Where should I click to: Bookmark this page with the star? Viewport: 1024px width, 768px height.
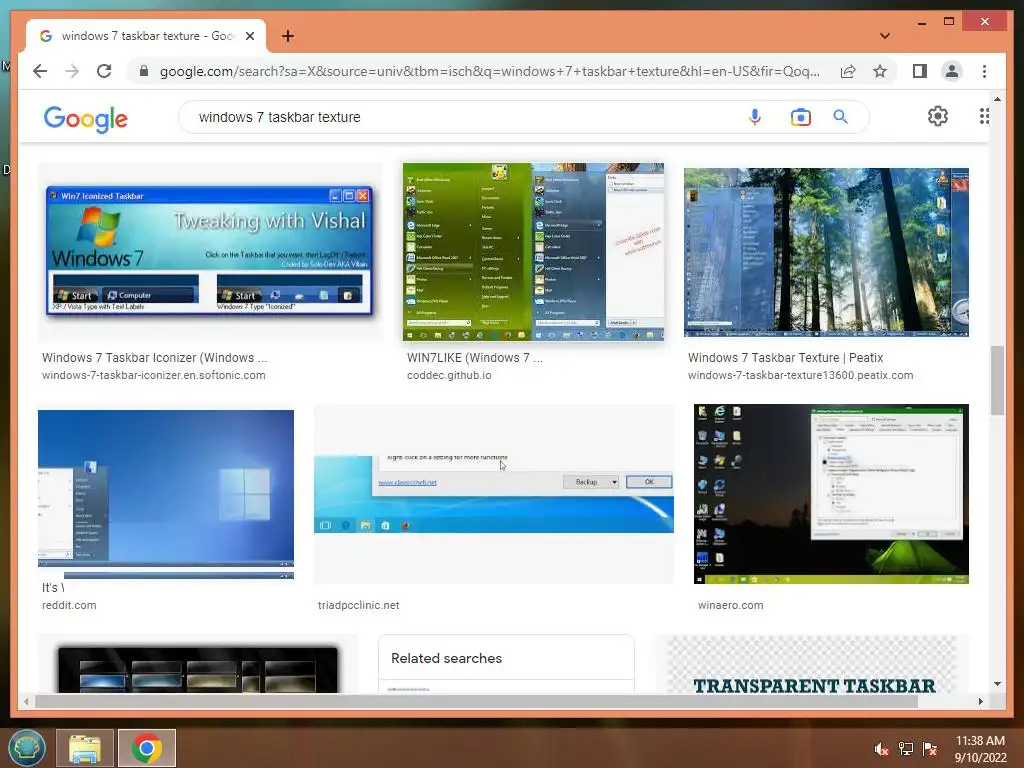tap(880, 71)
